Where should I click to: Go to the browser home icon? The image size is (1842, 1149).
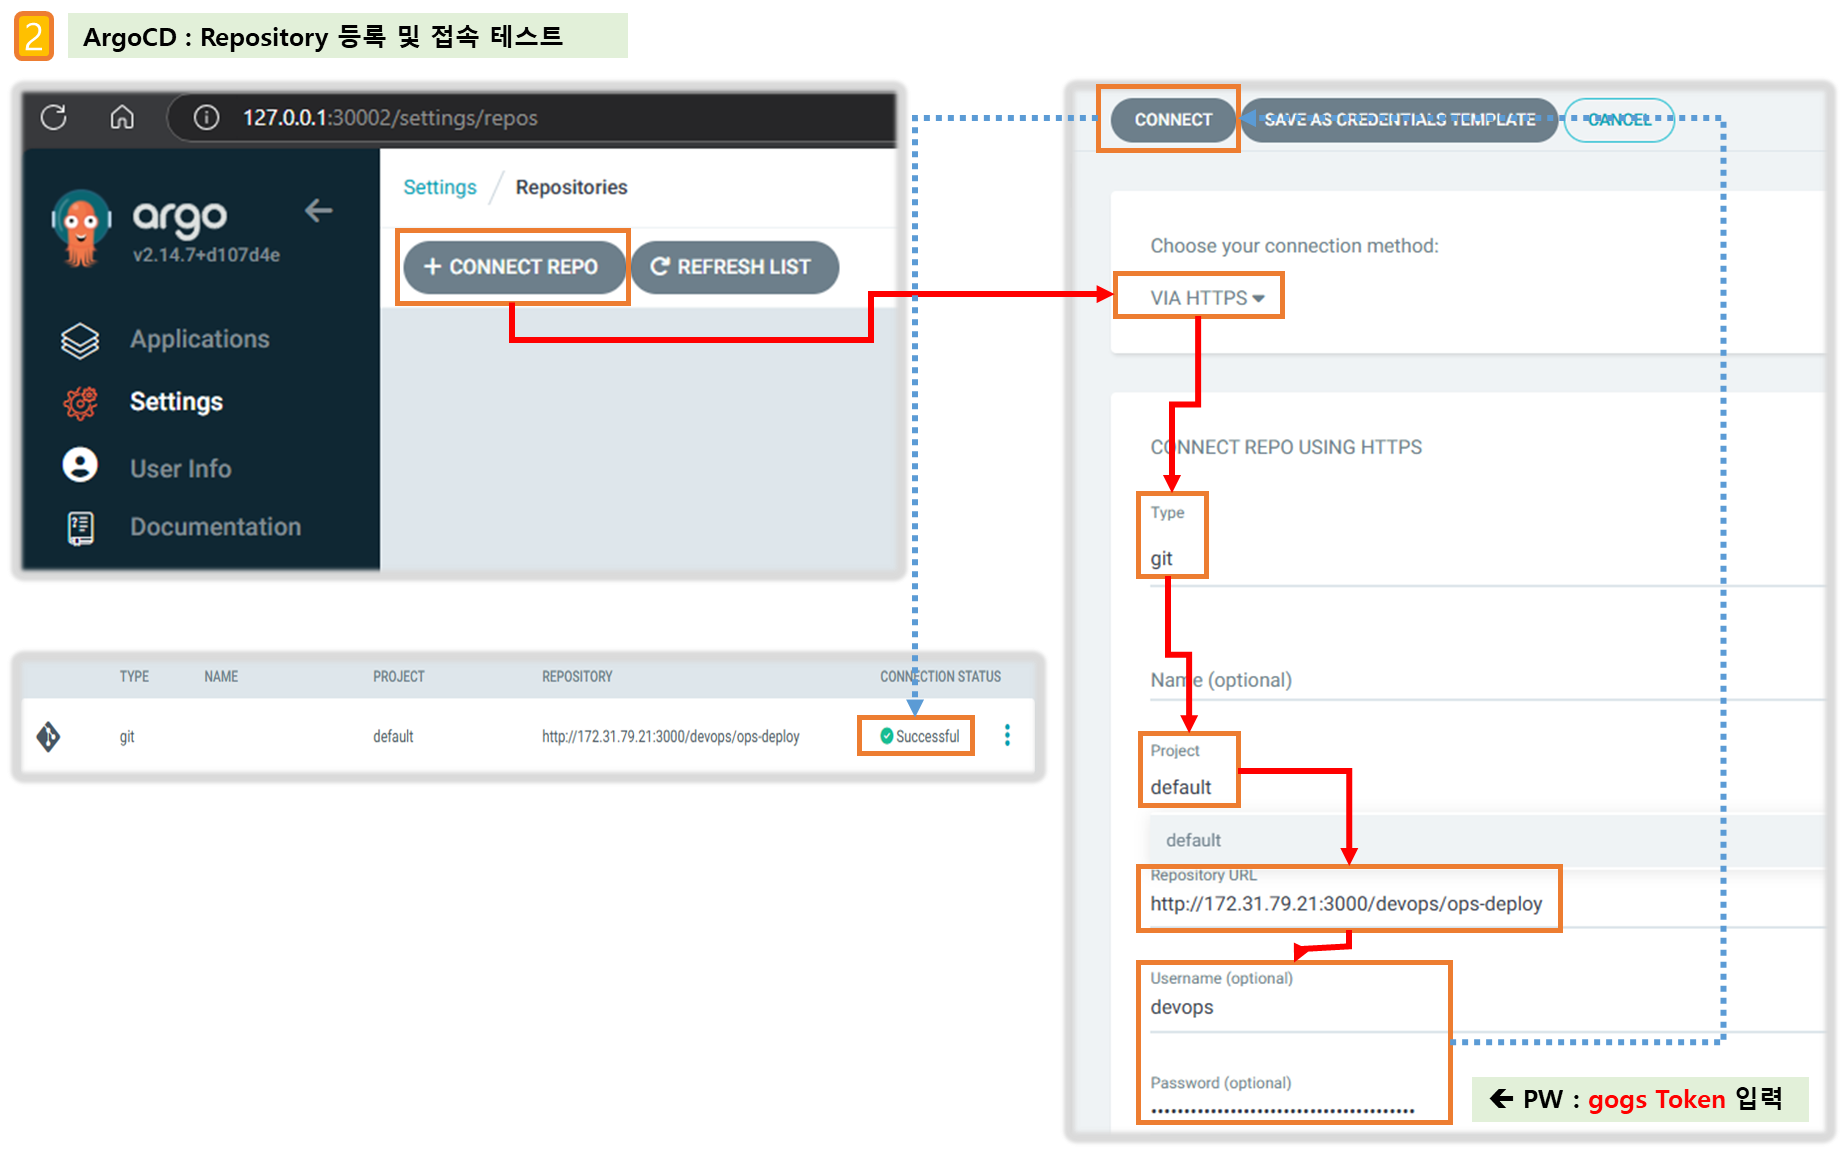[122, 118]
